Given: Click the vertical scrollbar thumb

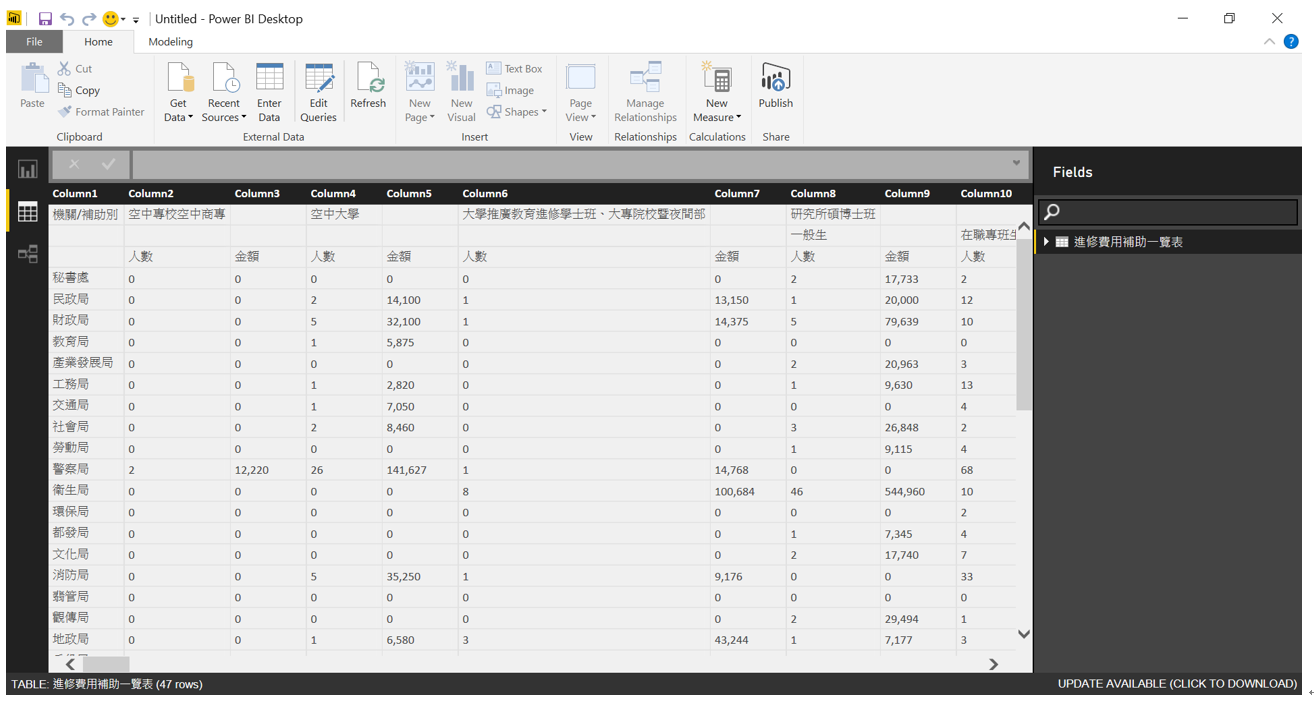Looking at the screenshot, I should (x=1024, y=322).
